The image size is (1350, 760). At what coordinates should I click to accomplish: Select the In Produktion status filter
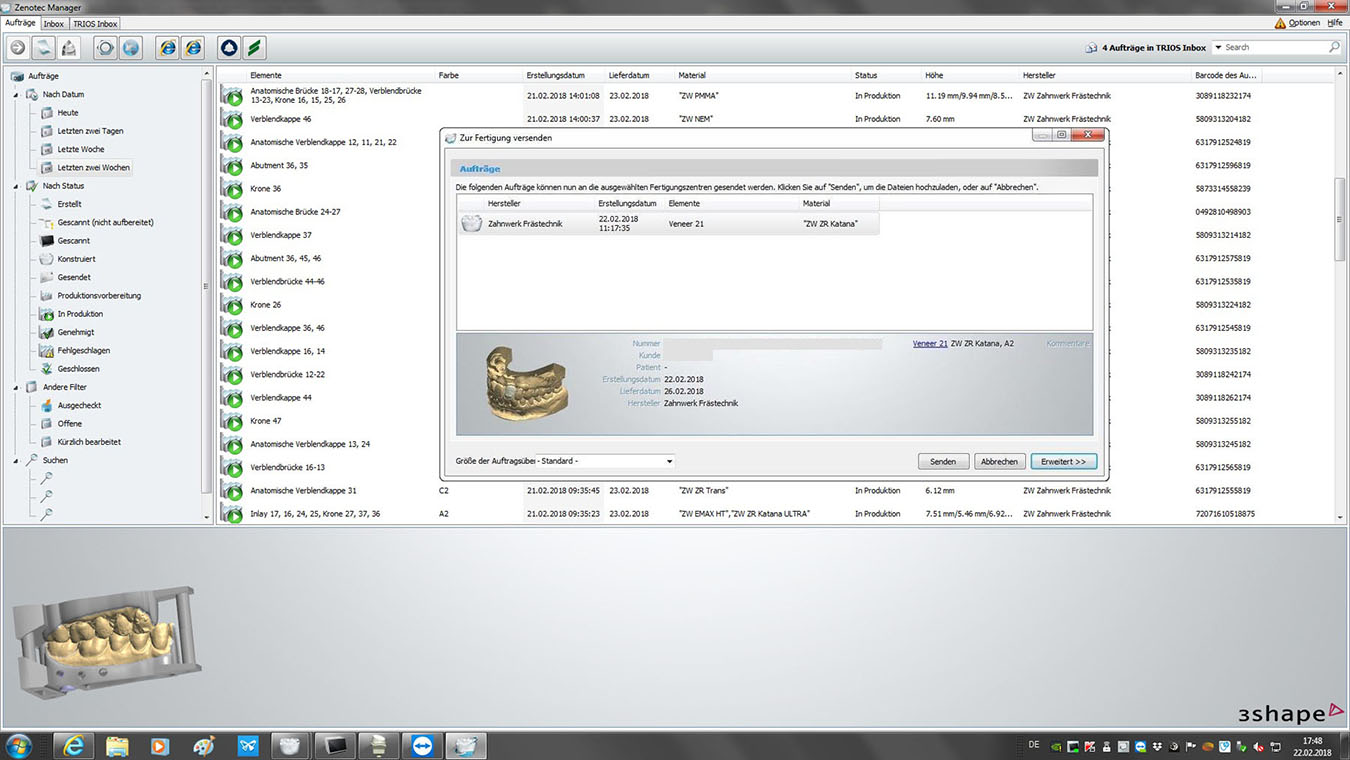click(x=80, y=314)
